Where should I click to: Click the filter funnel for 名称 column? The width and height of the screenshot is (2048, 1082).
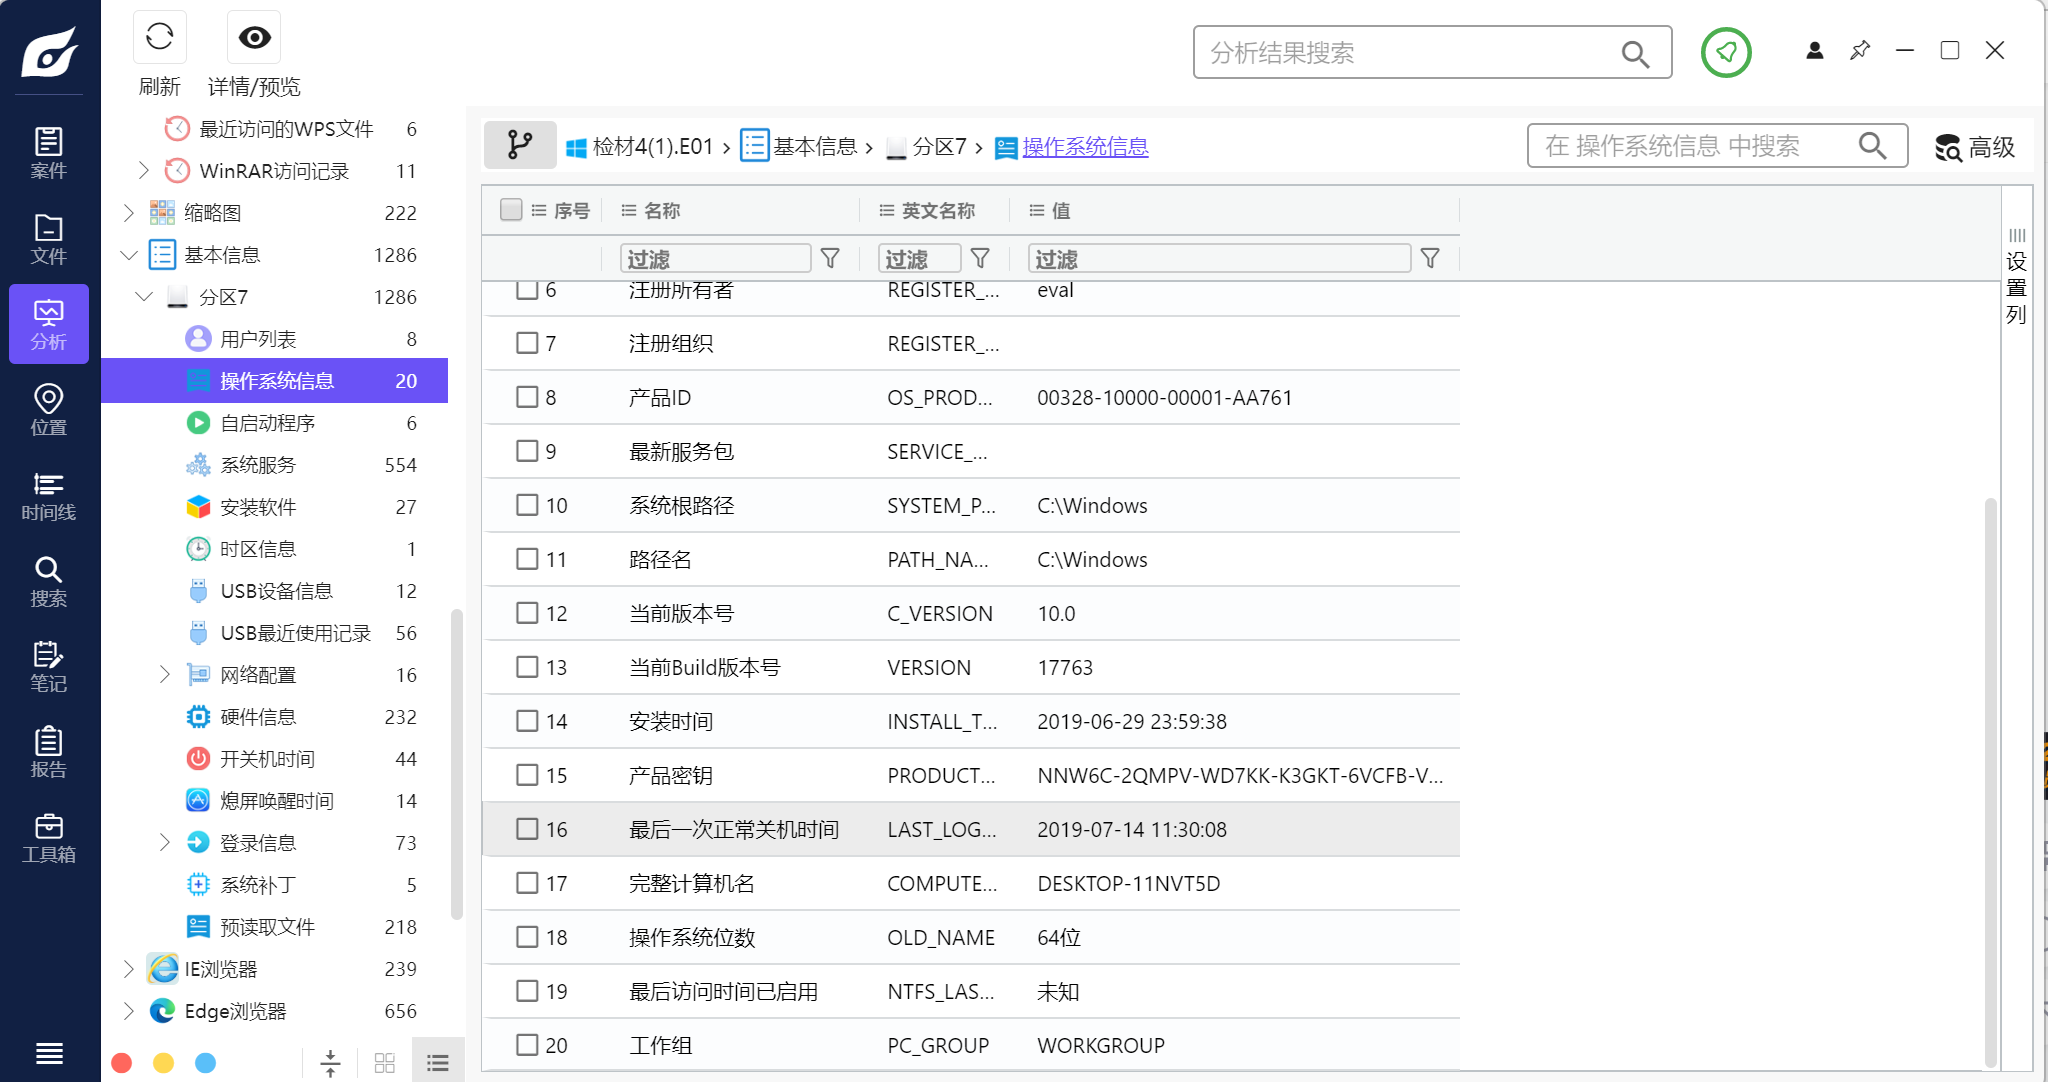point(830,259)
